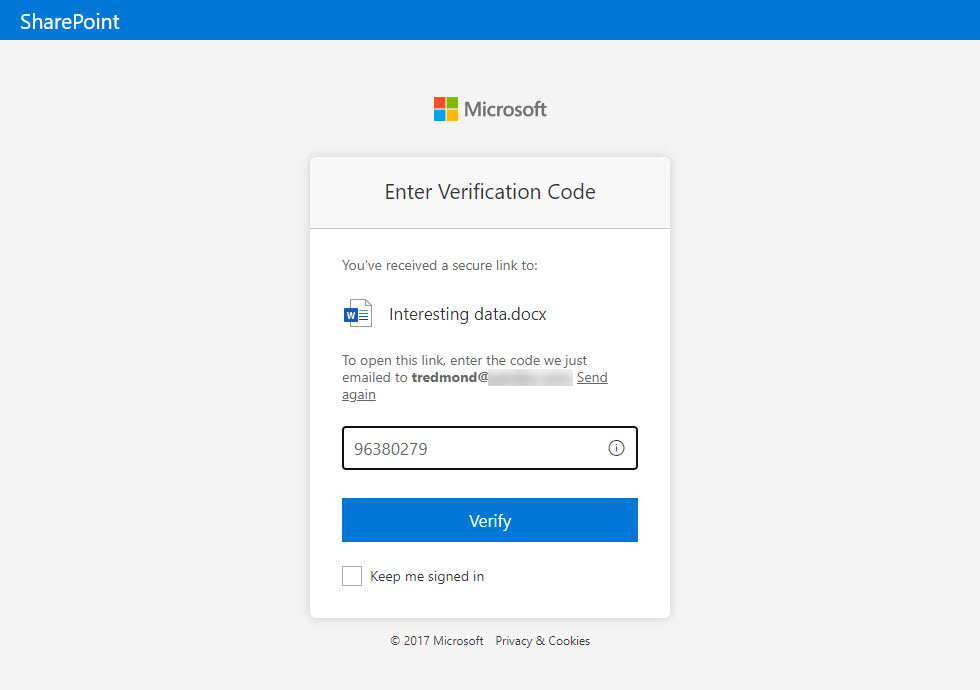
Task: Click the Microsoft wordmark text
Action: [505, 109]
